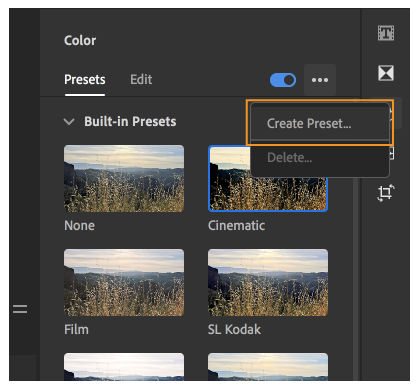418x390 pixels.
Task: Click the hamburger lines icon in left strip
Action: (x=20, y=309)
